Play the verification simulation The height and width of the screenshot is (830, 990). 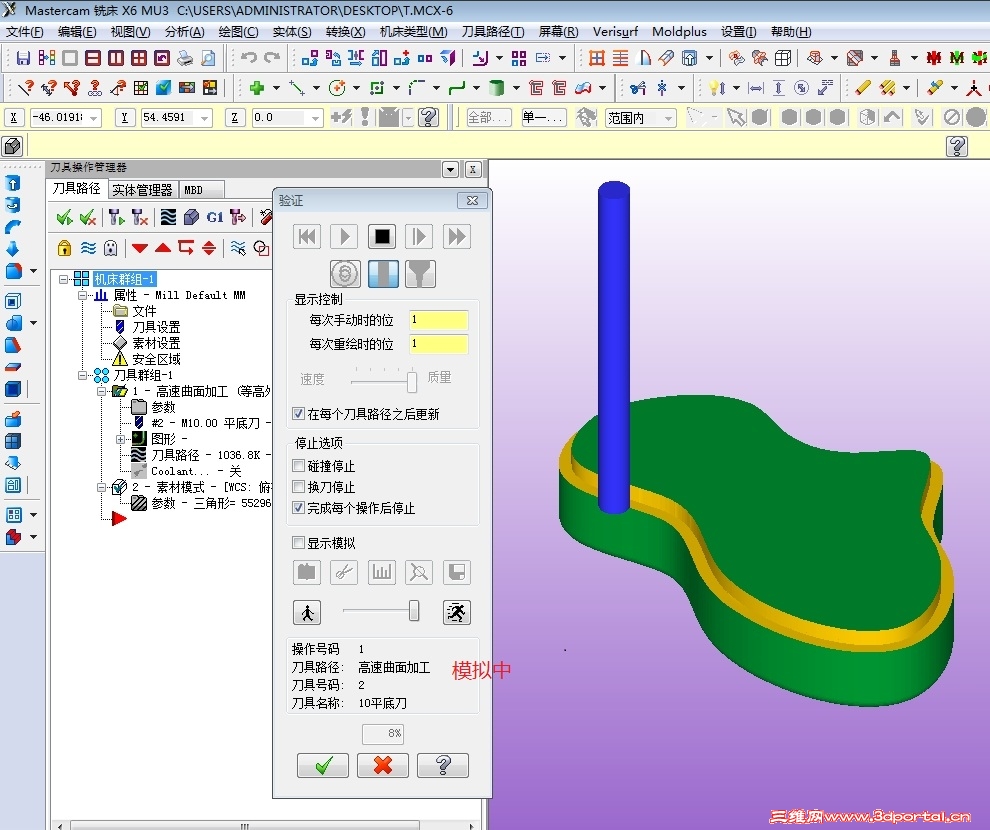click(x=344, y=237)
